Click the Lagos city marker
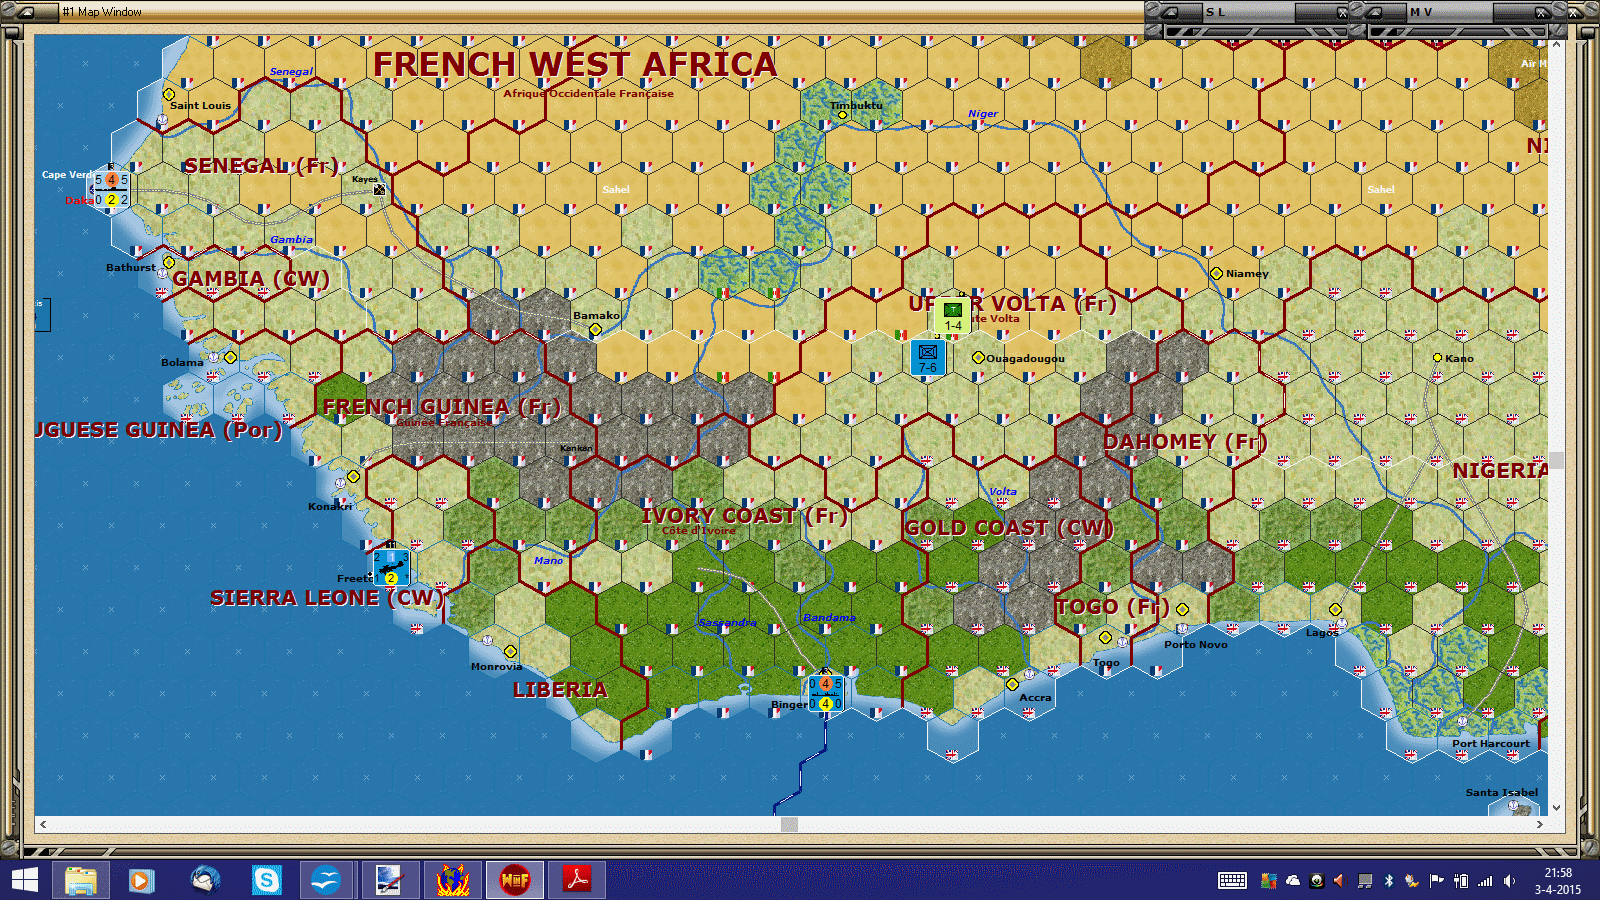This screenshot has width=1600, height=900. [1335, 609]
